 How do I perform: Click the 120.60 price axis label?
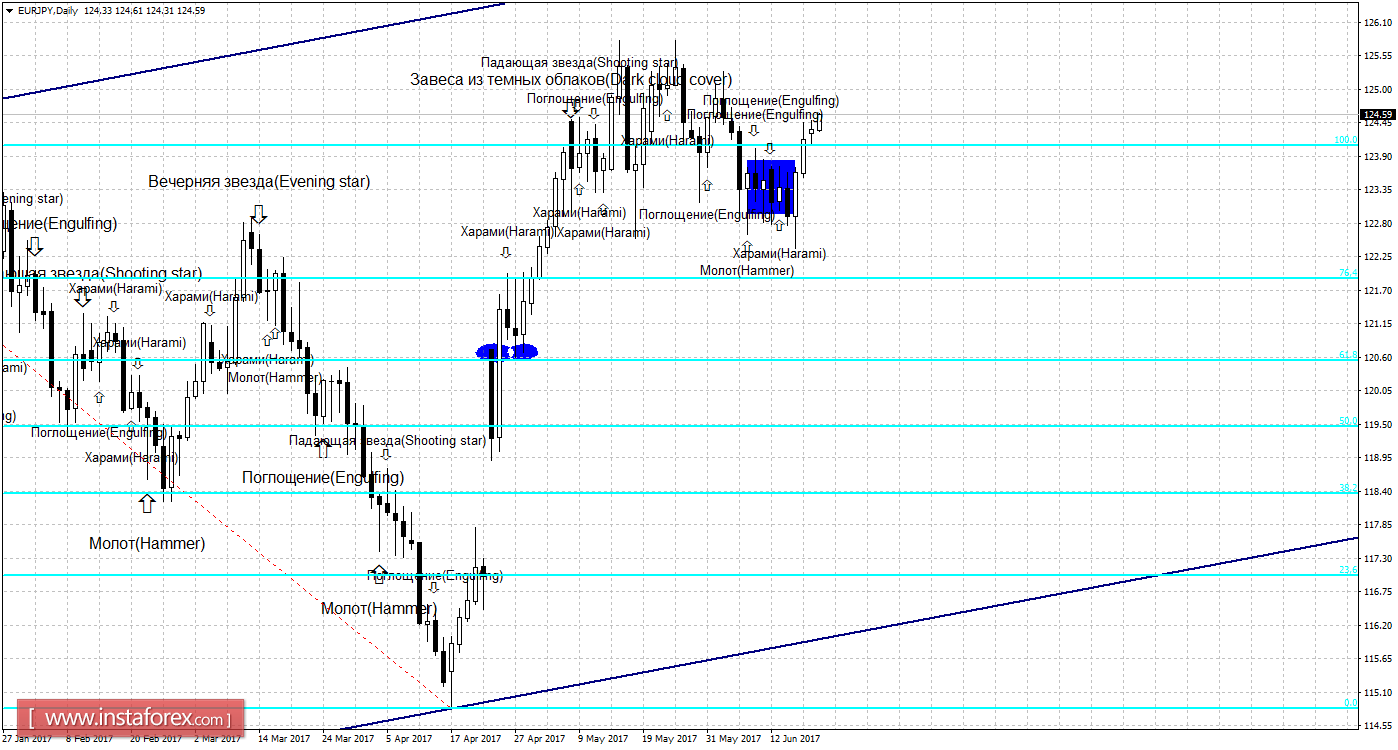(x=1378, y=357)
